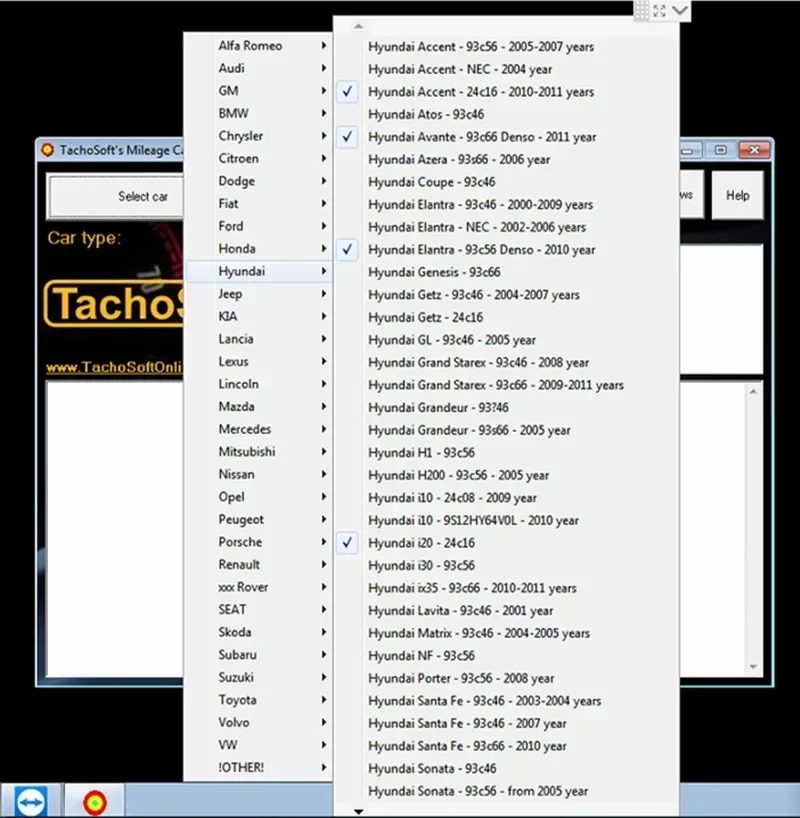
Task: Open the Help button
Action: pyautogui.click(x=738, y=195)
